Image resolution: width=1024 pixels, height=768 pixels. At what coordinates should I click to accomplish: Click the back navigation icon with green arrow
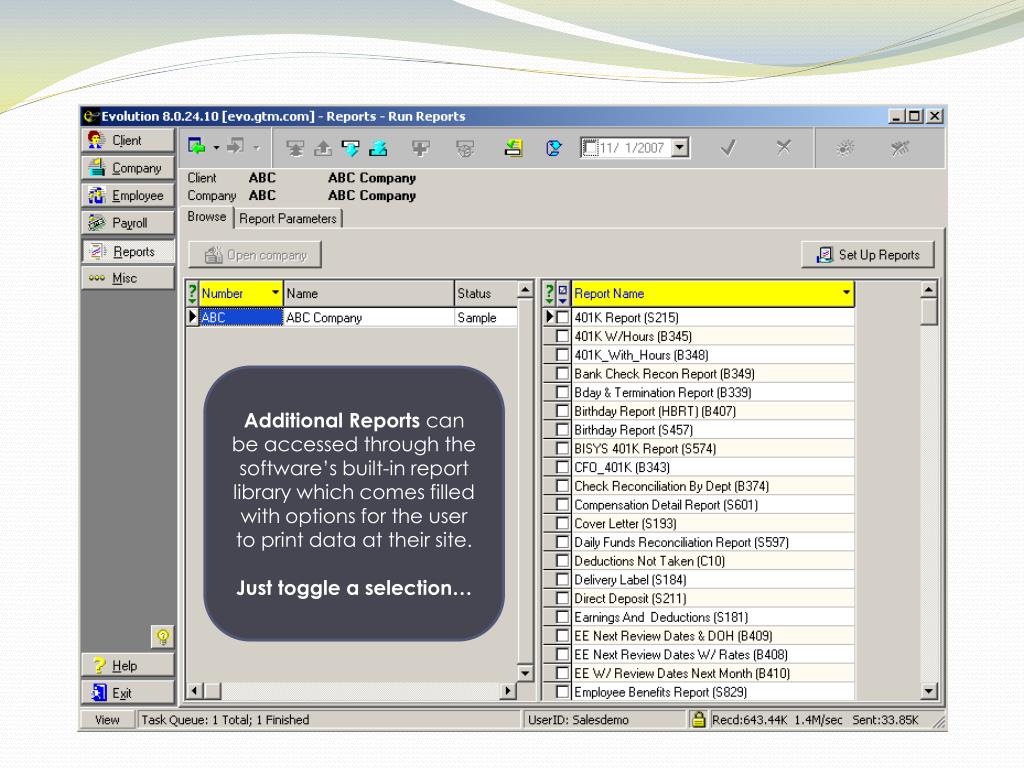coord(196,146)
